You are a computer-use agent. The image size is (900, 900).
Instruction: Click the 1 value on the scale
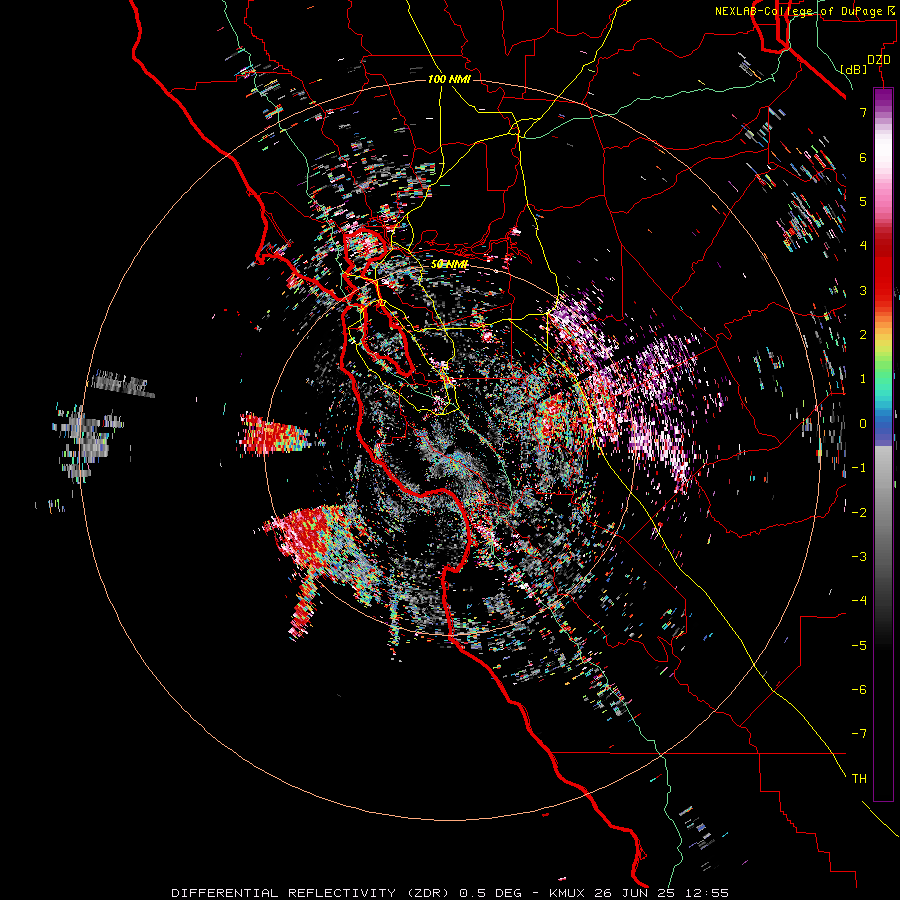coord(863,379)
